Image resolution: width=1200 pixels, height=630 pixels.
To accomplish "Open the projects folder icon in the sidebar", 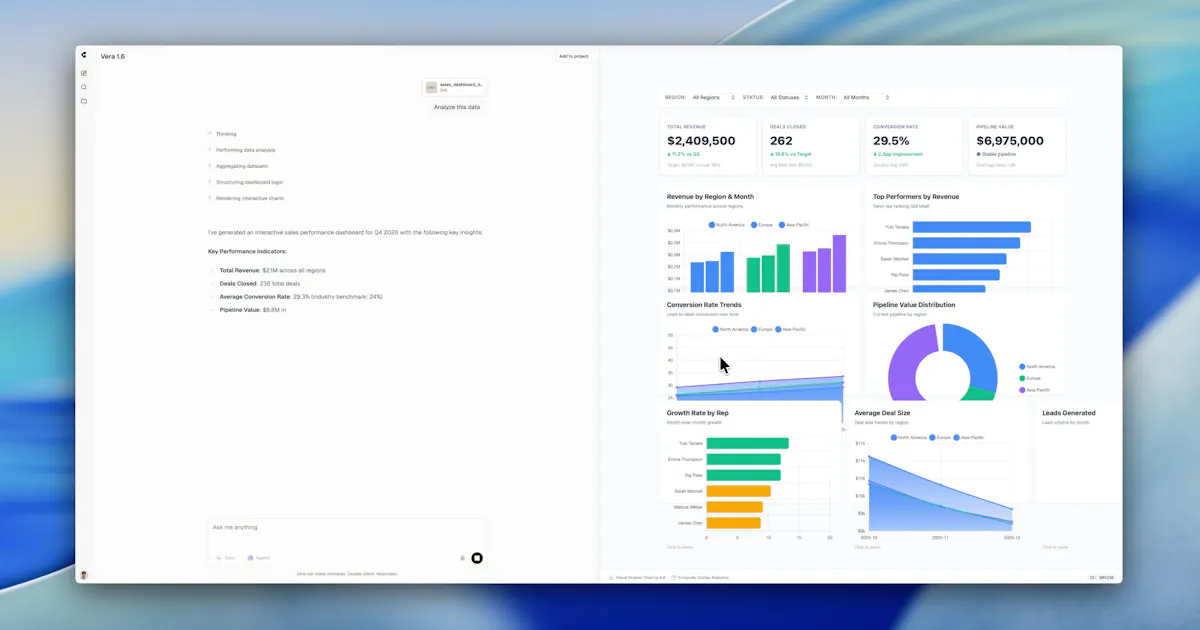I will [x=84, y=101].
